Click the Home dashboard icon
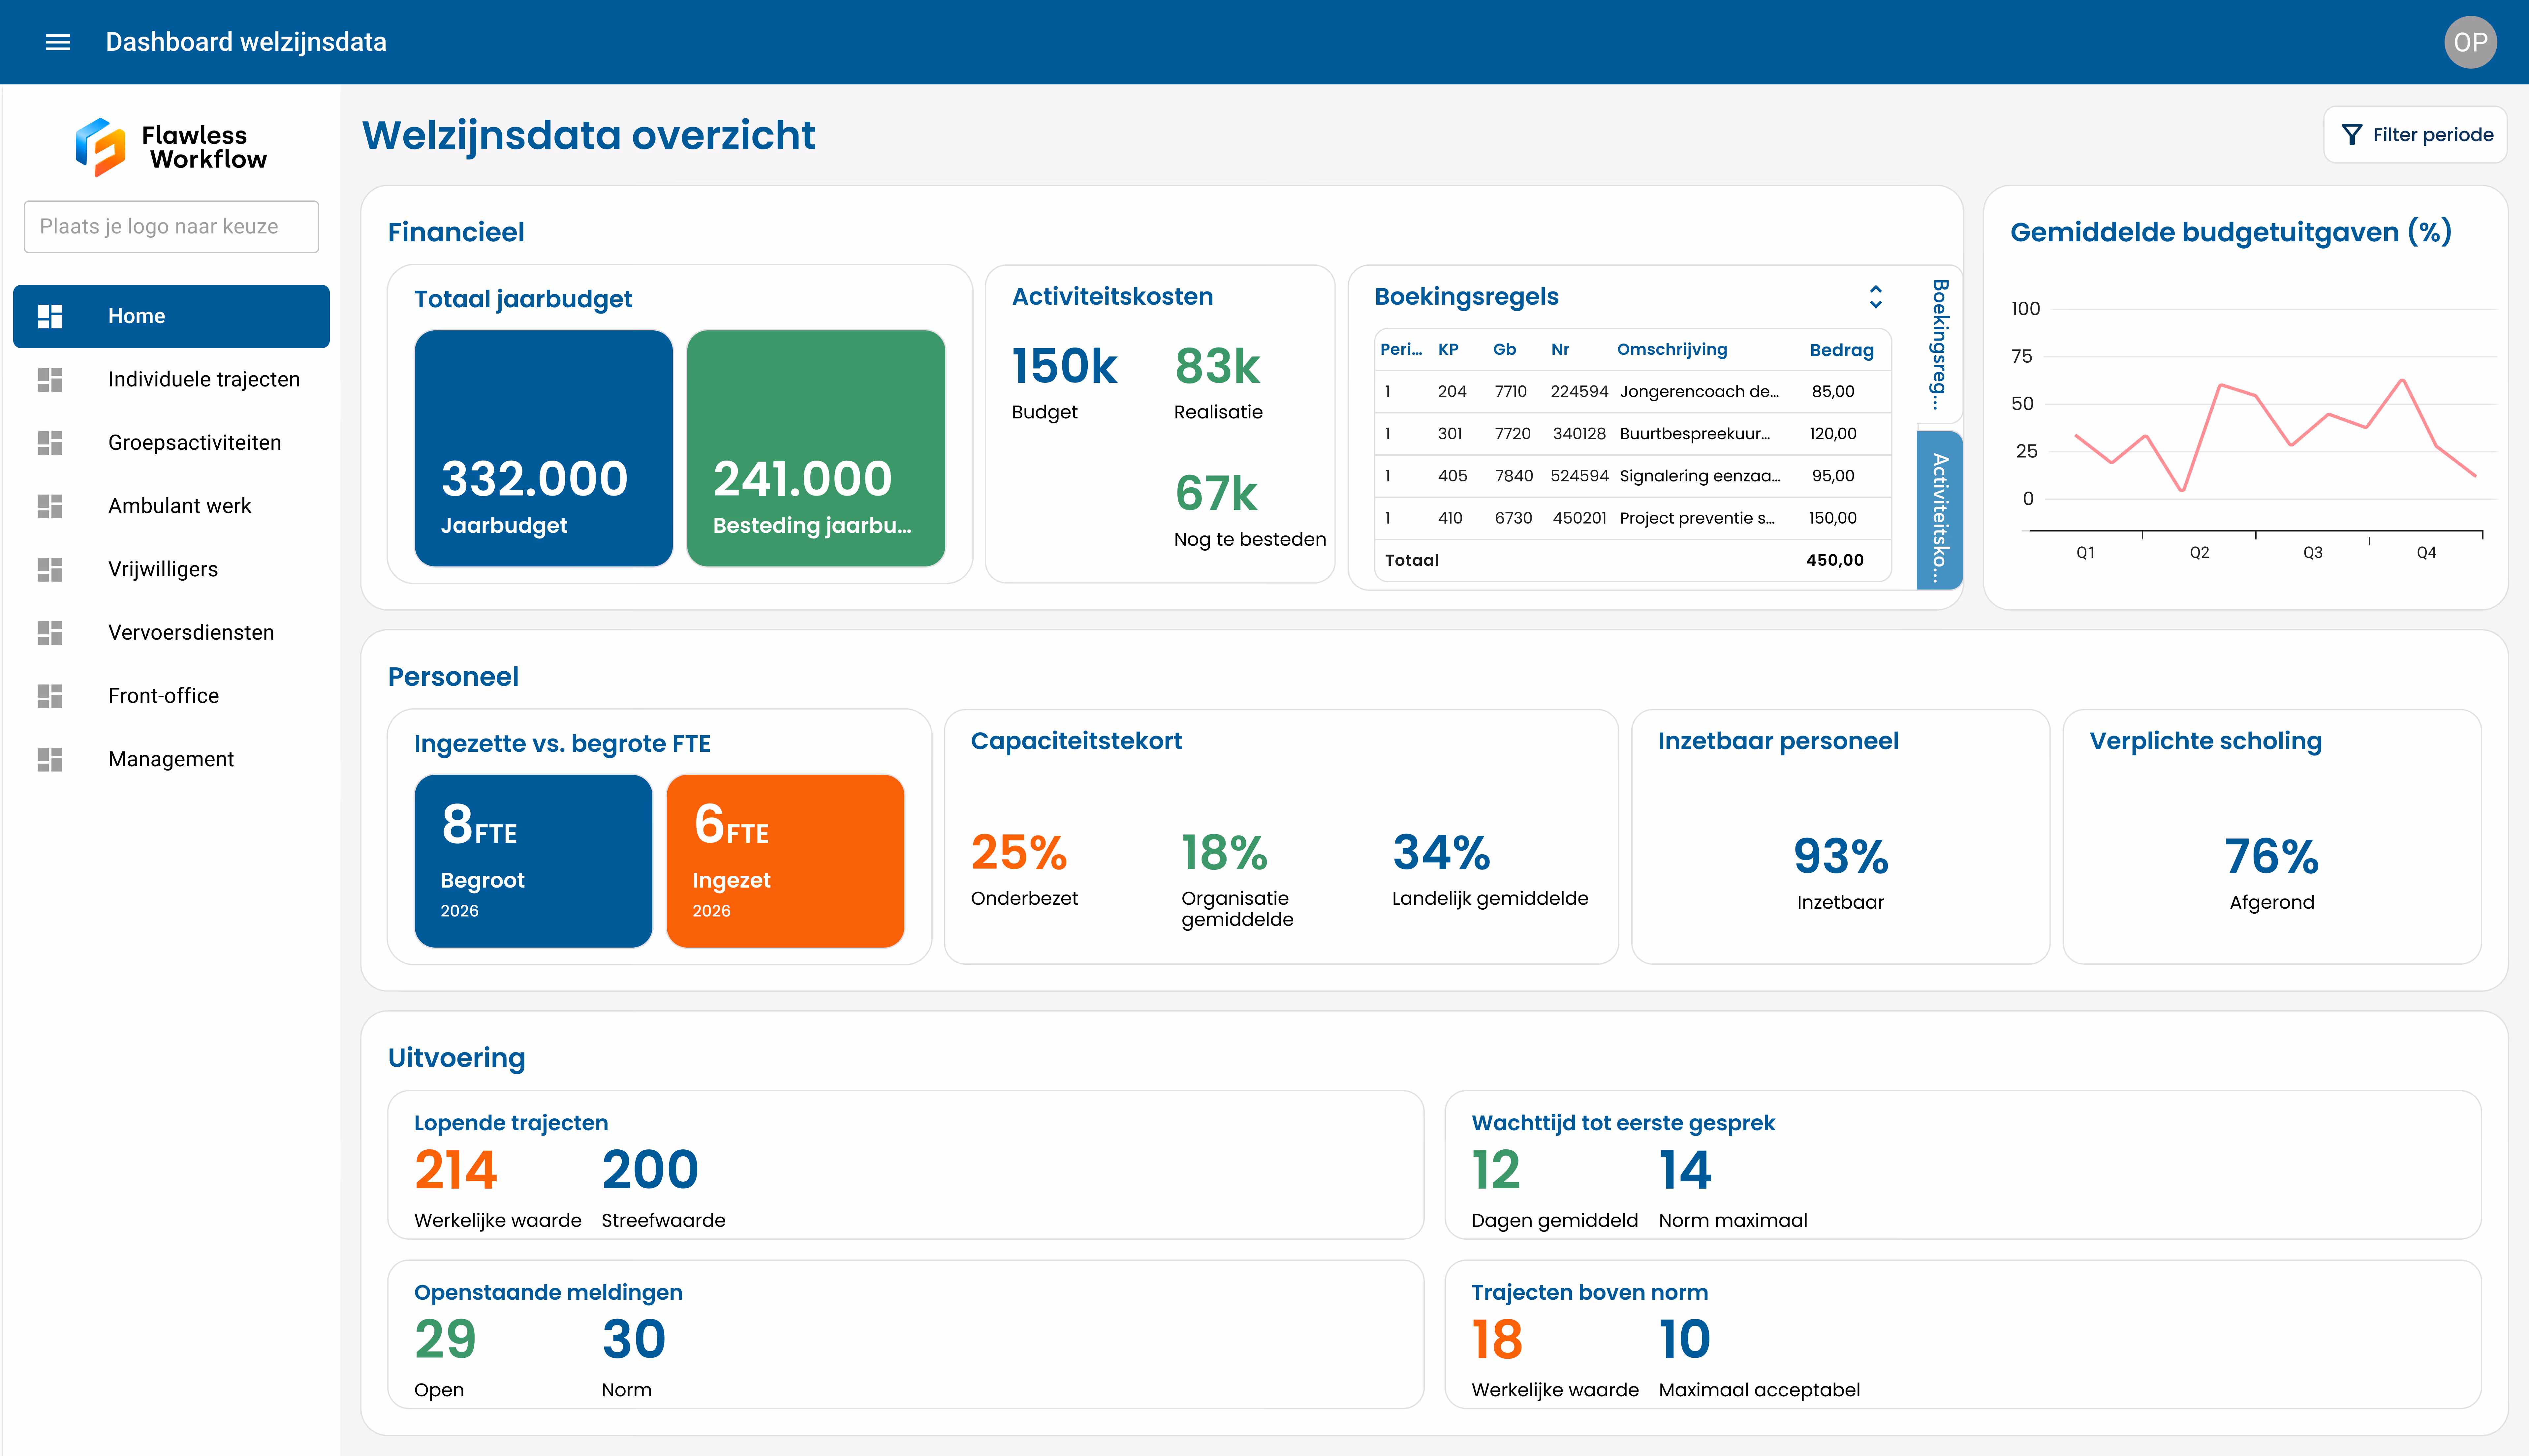Viewport: 2529px width, 1456px height. coord(50,316)
